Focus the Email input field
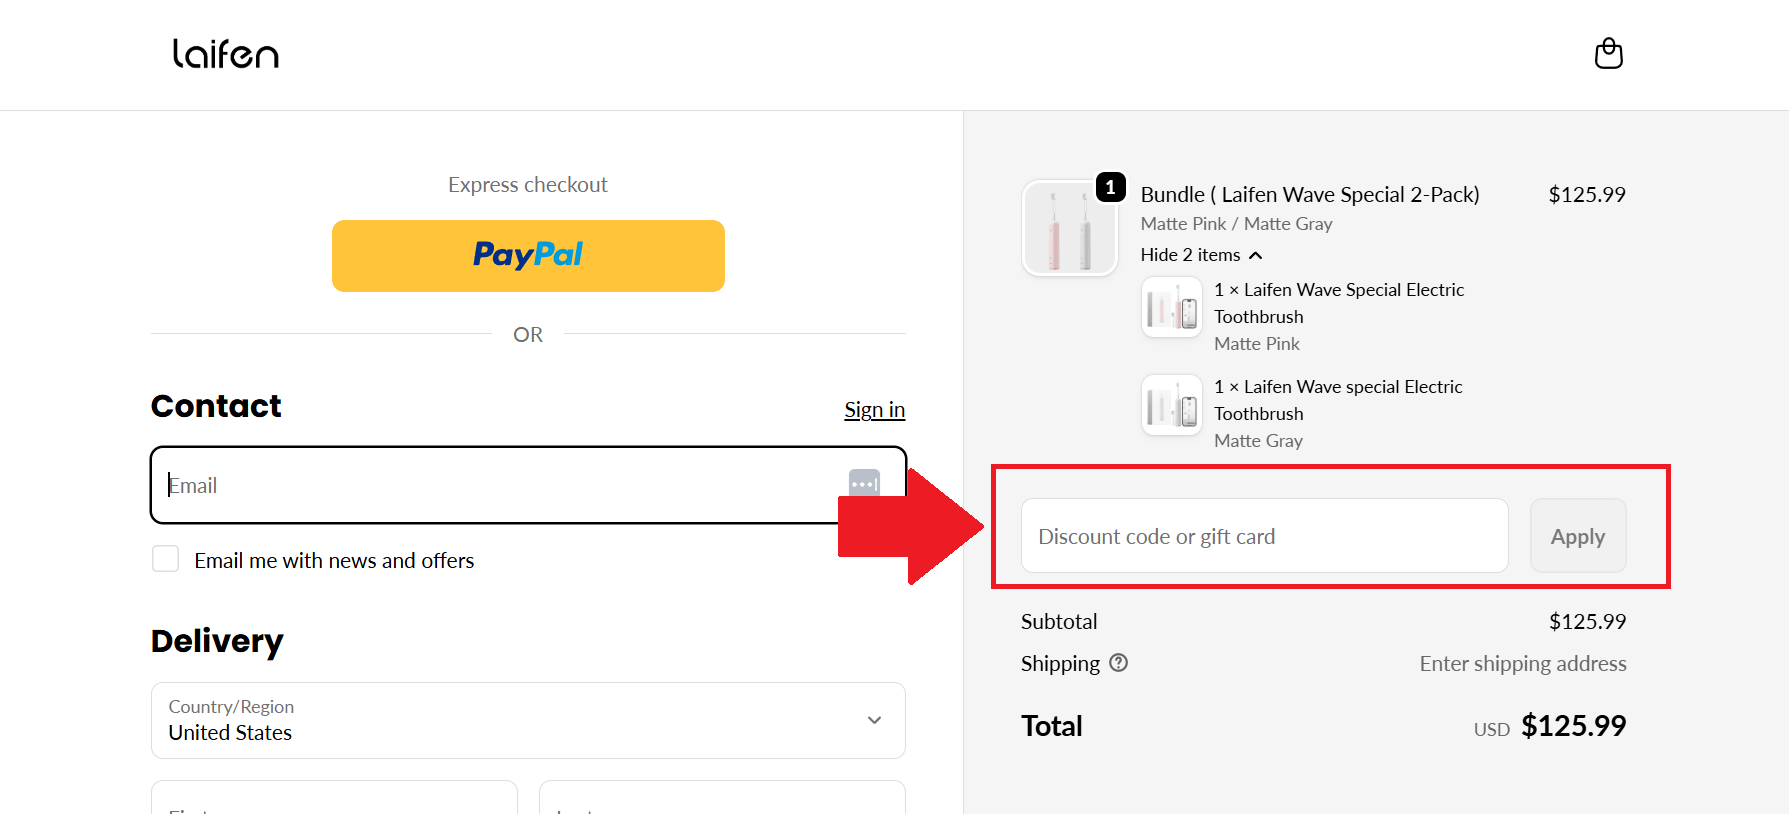This screenshot has width=1789, height=814. coord(500,485)
